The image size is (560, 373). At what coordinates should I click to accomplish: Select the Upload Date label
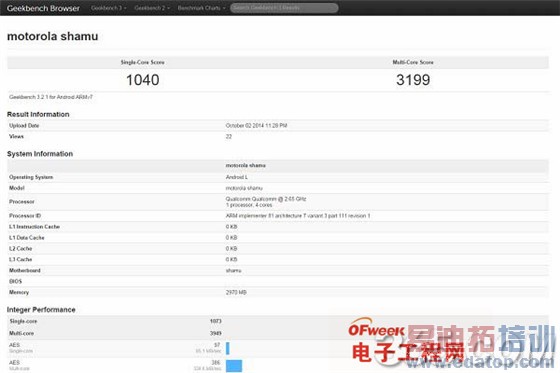pyautogui.click(x=24, y=125)
